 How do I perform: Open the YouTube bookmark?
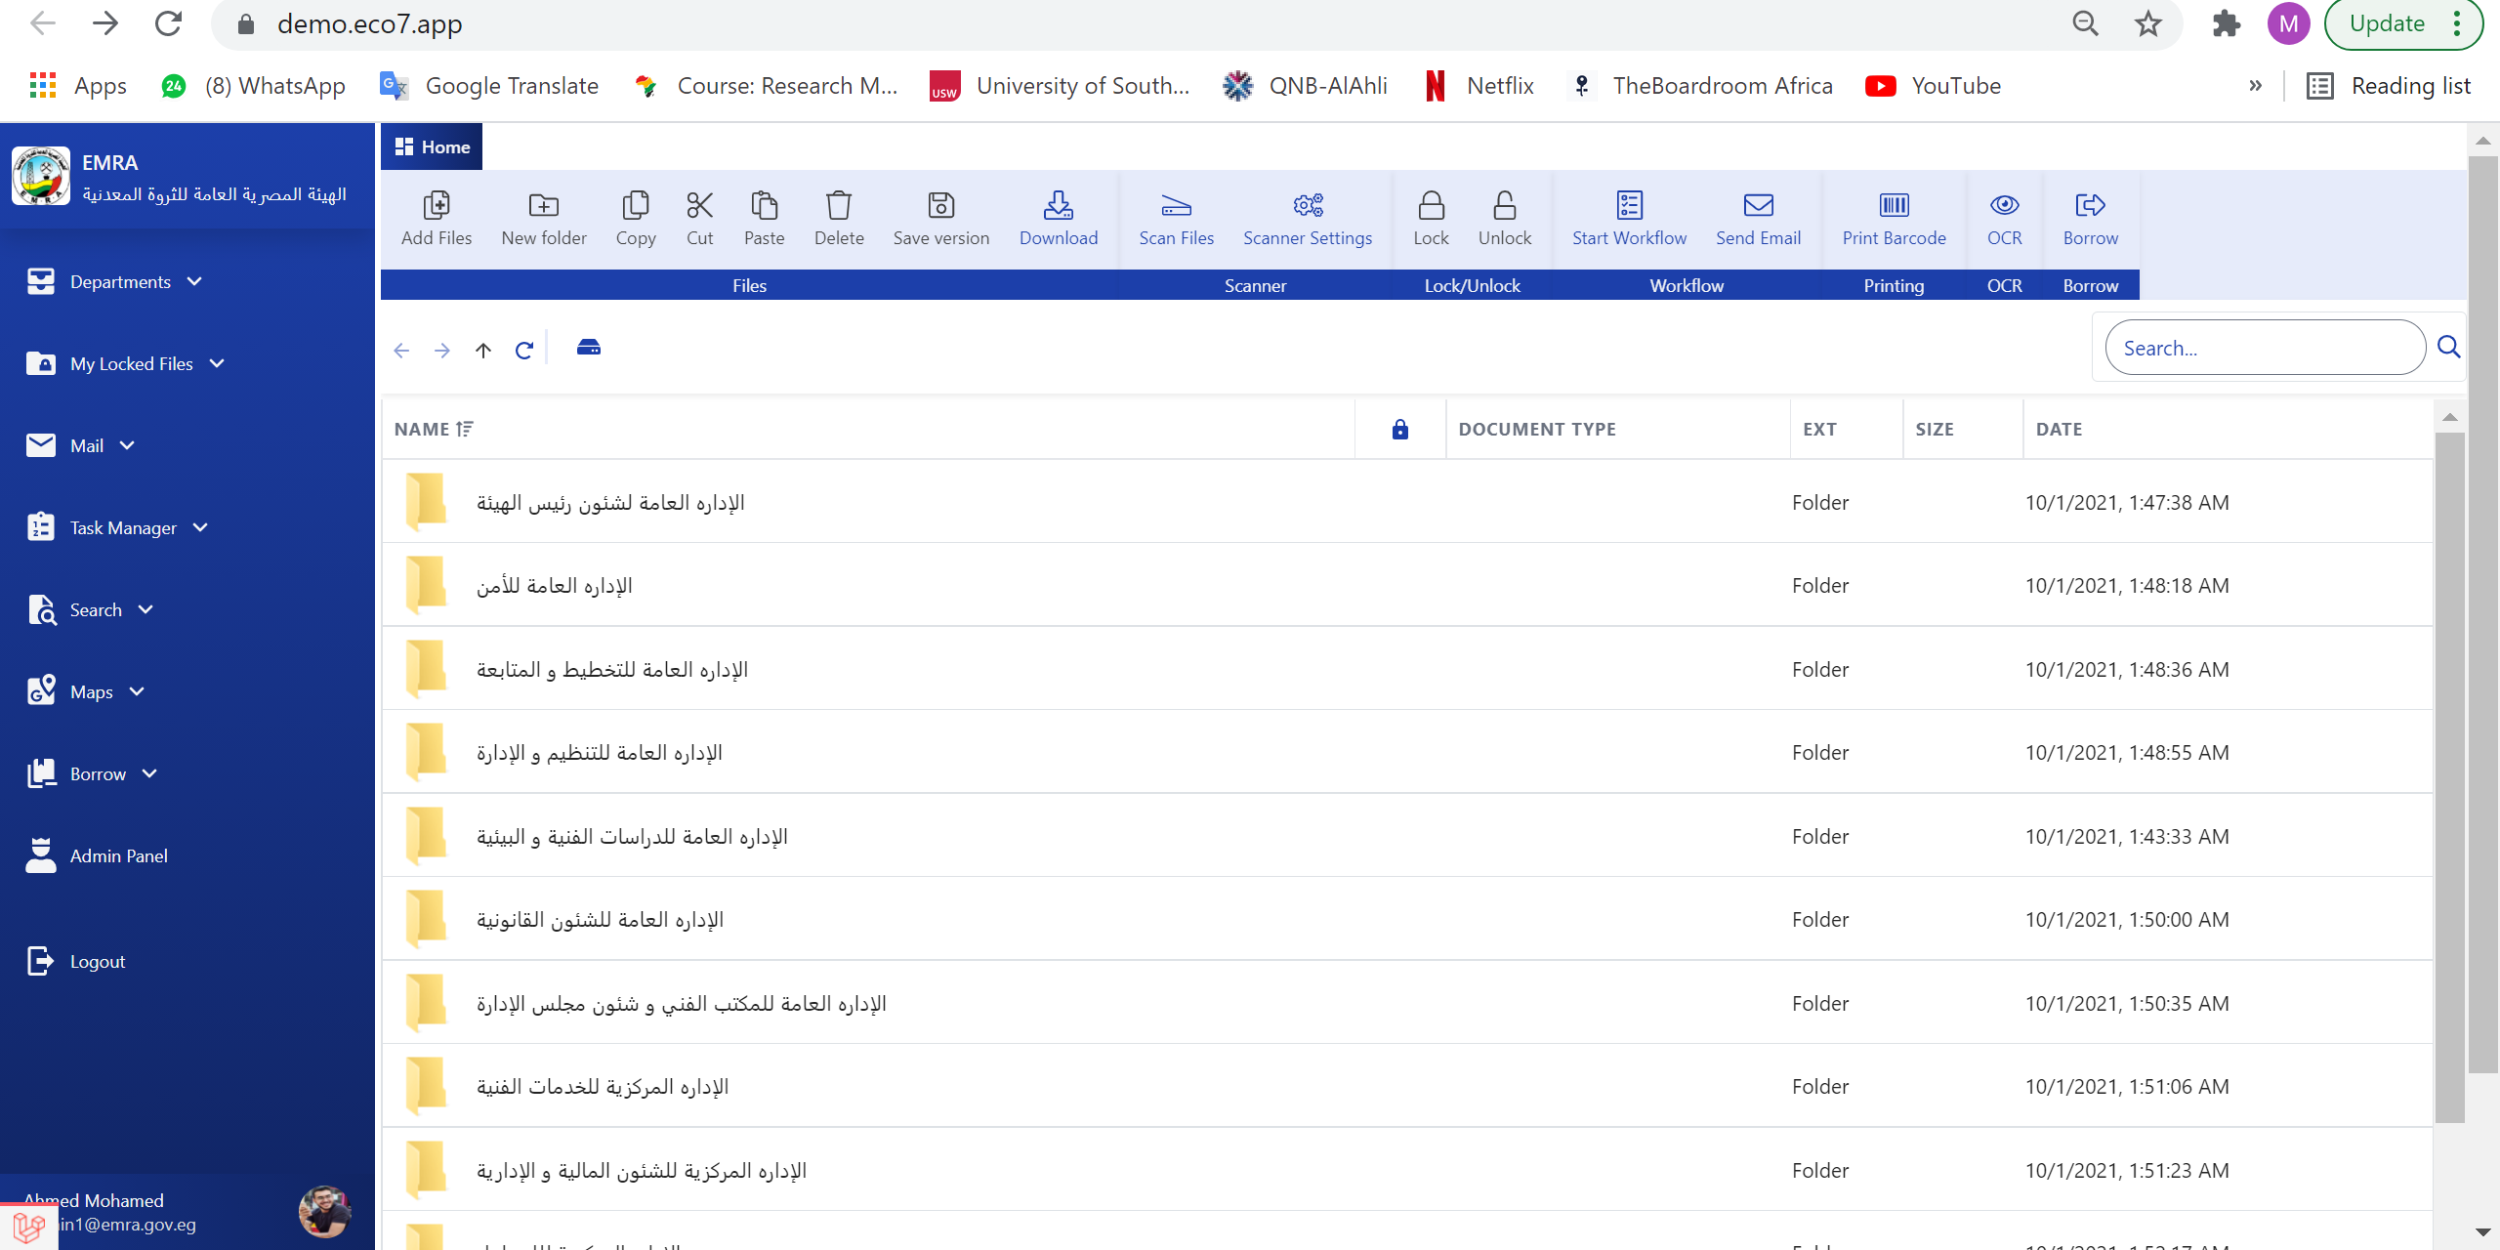pyautogui.click(x=1933, y=86)
